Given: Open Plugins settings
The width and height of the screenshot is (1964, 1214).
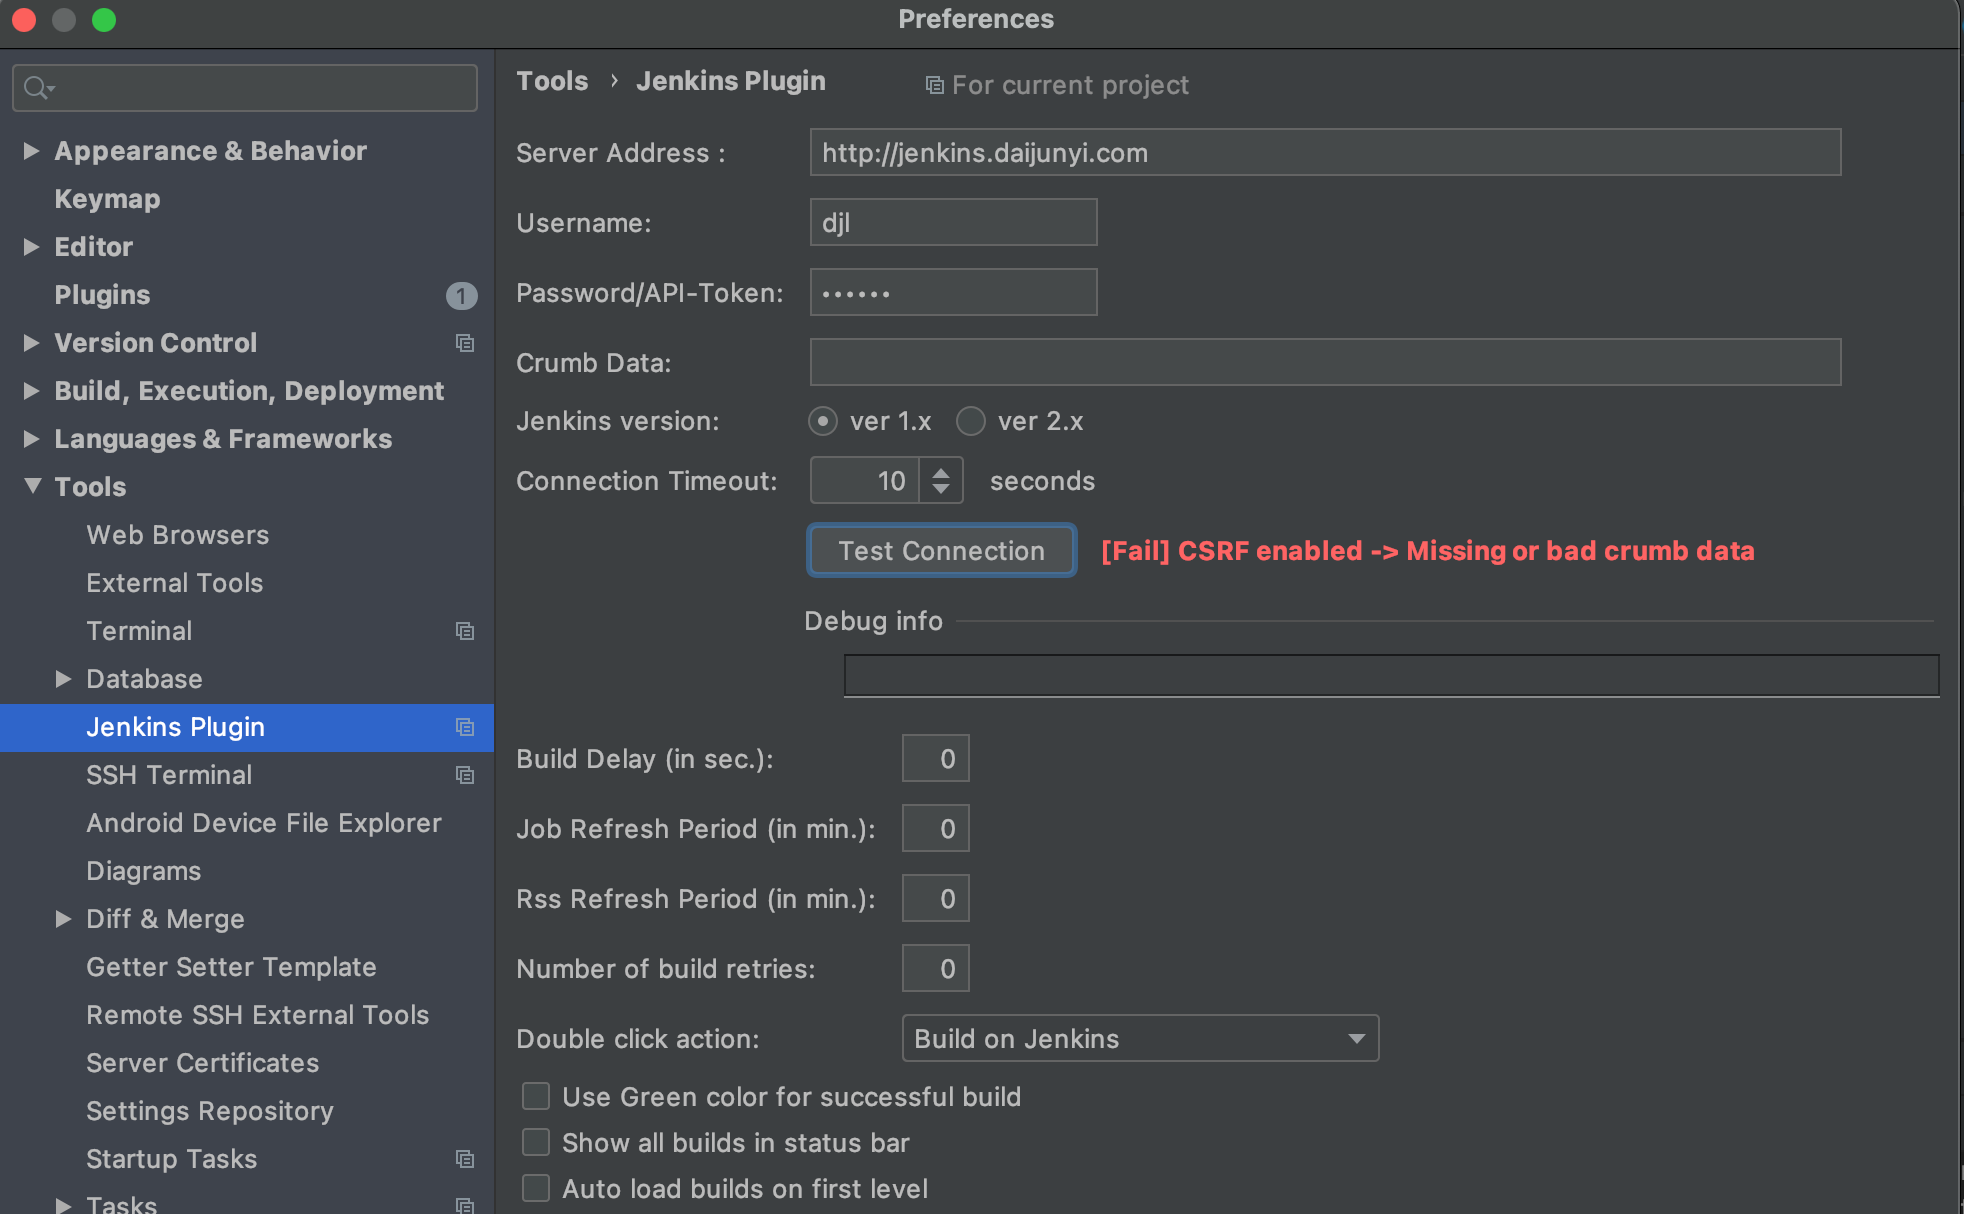Looking at the screenshot, I should 102,295.
